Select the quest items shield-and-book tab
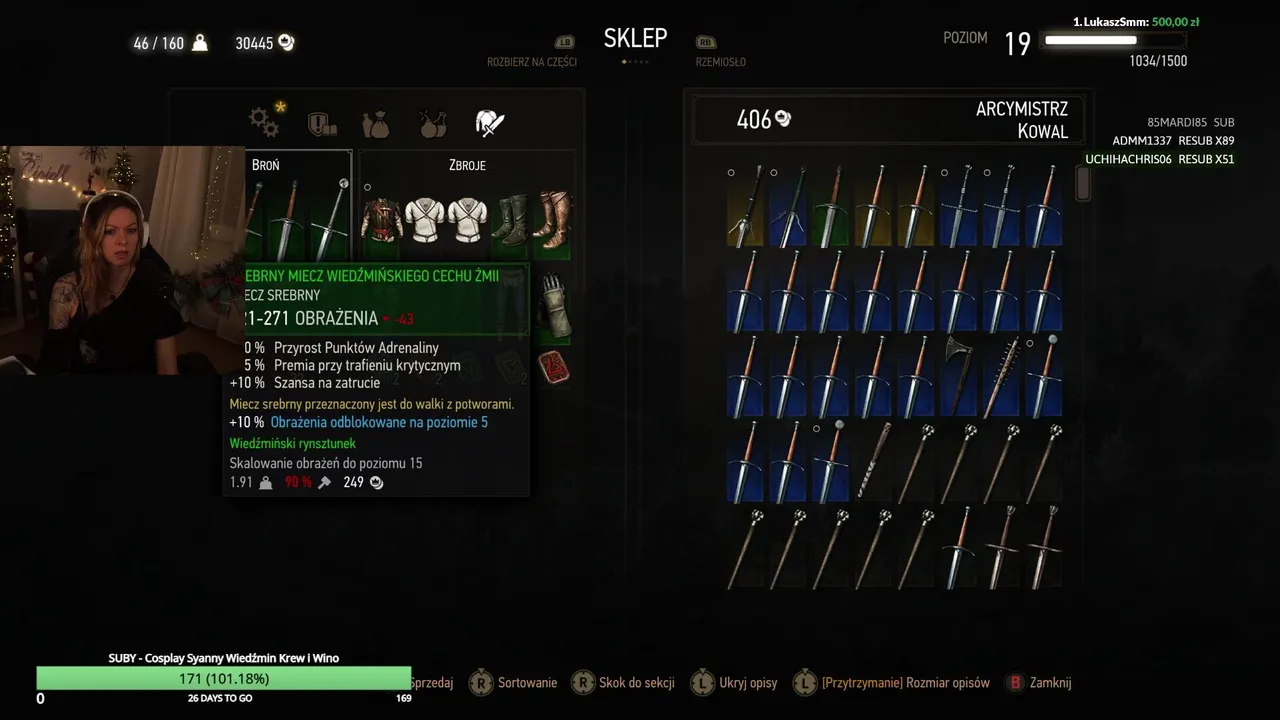This screenshot has width=1280, height=720. (x=321, y=123)
